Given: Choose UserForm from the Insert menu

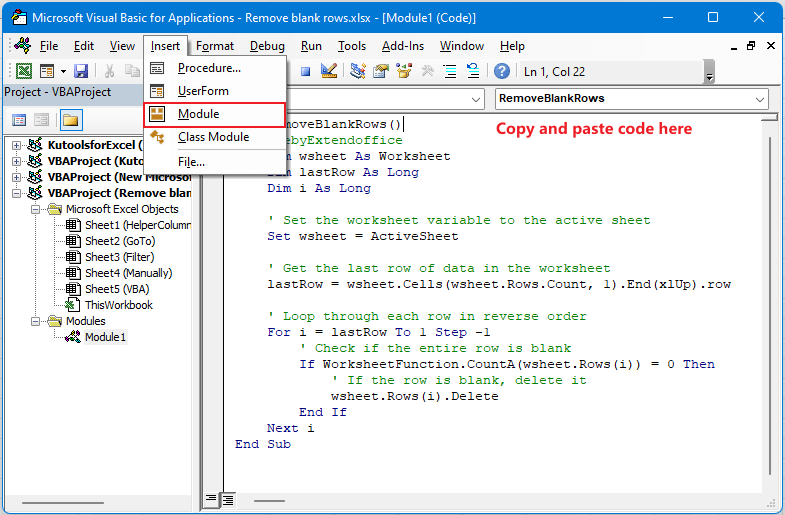Looking at the screenshot, I should pos(215,91).
